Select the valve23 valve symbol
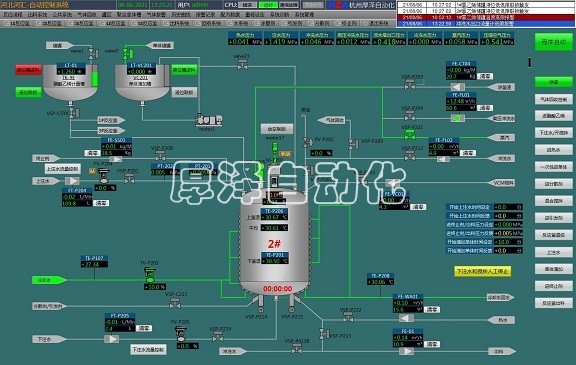 click(x=242, y=64)
